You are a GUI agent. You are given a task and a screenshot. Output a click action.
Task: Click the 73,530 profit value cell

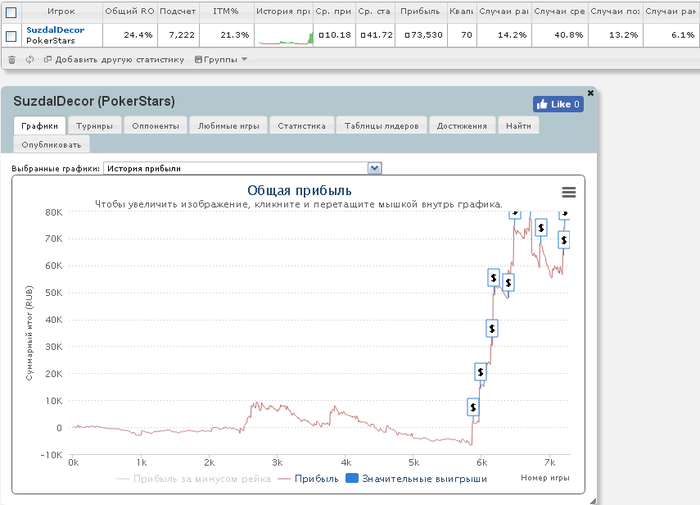(x=421, y=35)
